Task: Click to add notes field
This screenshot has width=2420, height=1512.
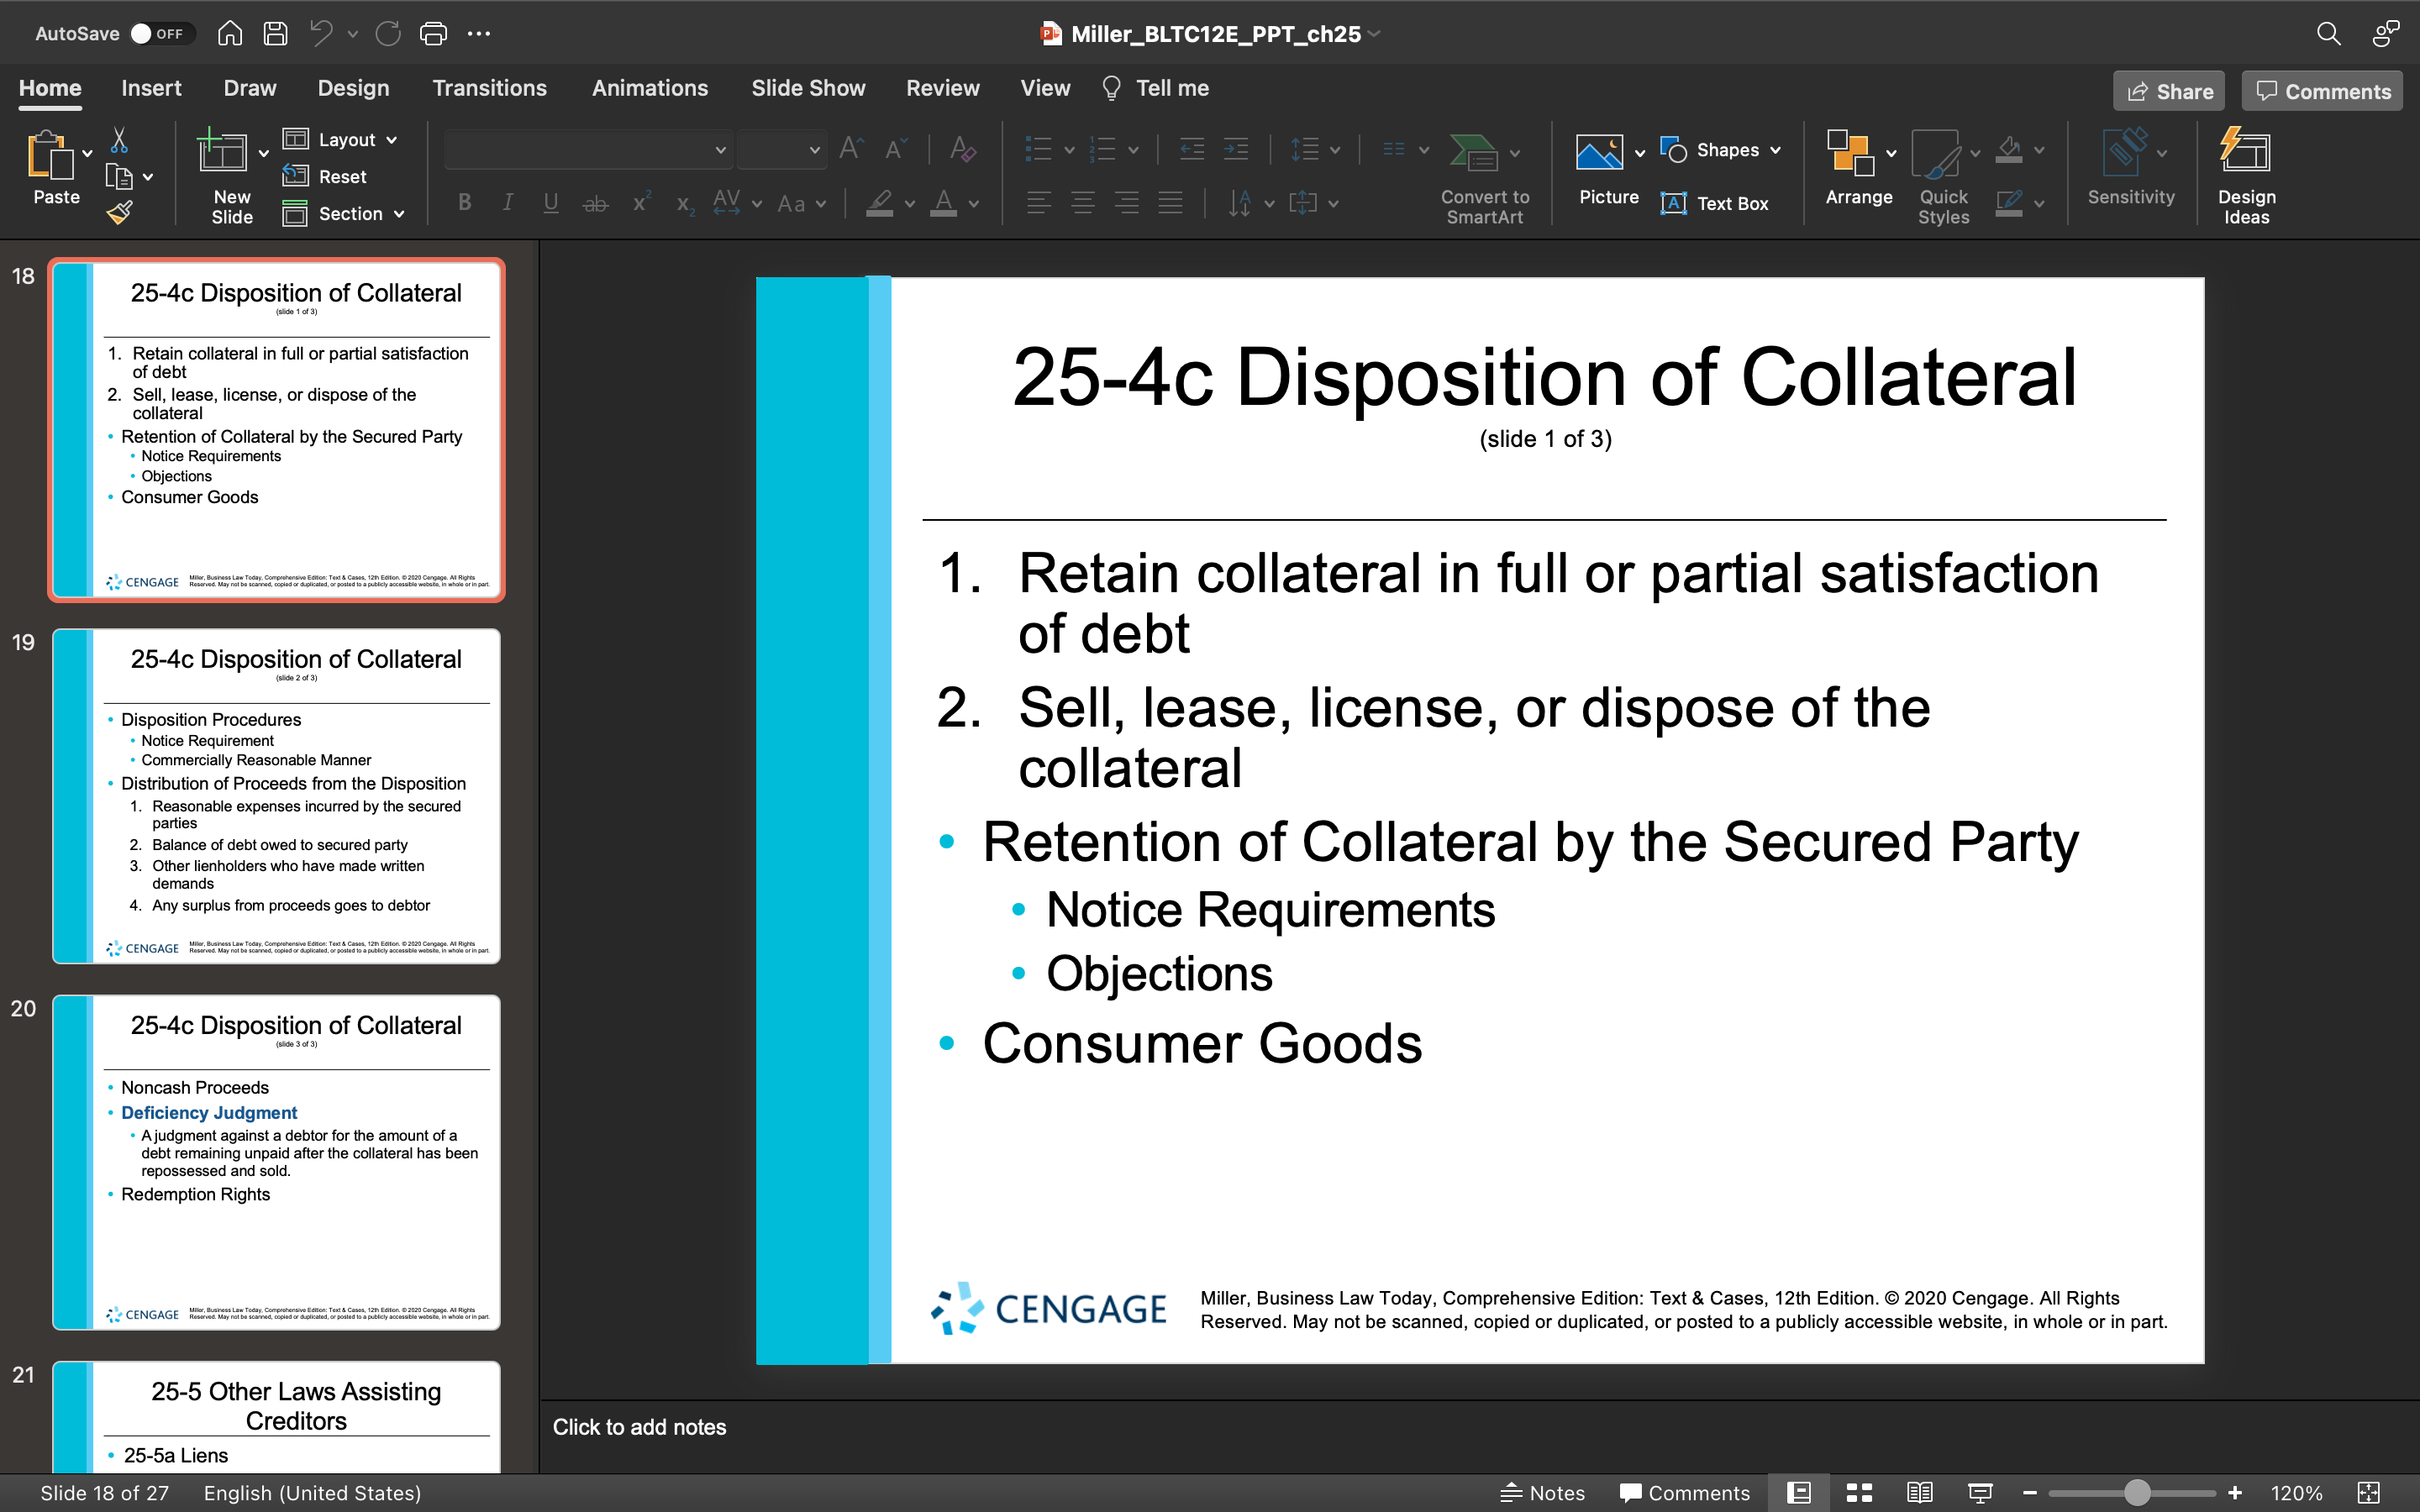Action: click(639, 1427)
